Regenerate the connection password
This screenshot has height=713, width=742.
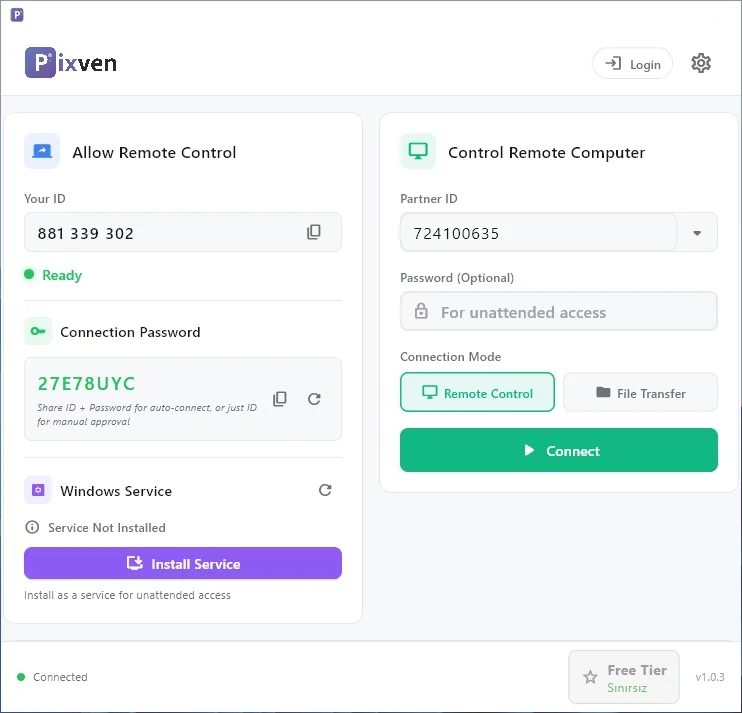click(314, 399)
